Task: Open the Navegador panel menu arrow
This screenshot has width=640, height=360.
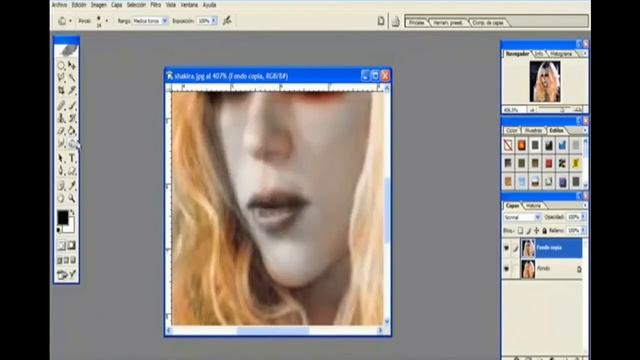Action: (585, 53)
